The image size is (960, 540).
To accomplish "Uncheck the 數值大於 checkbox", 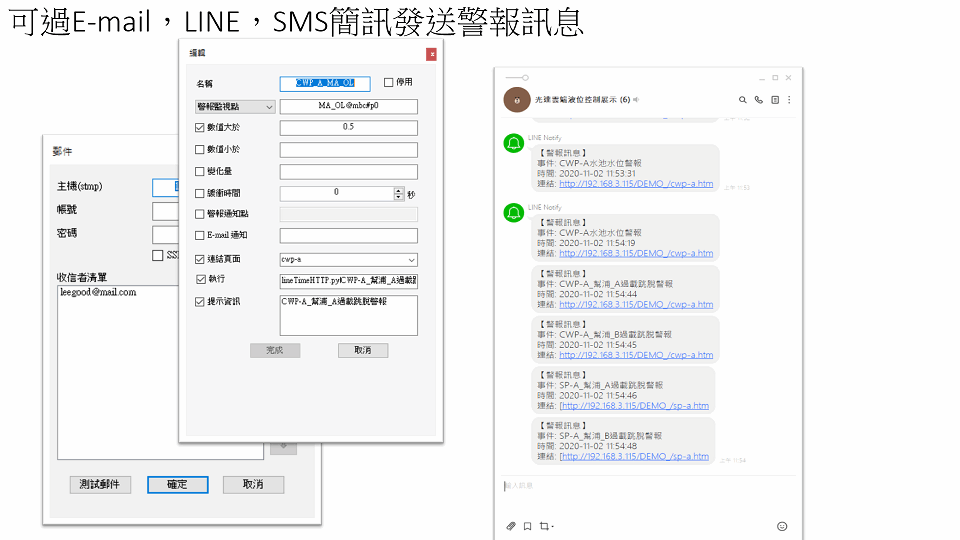I will [x=200, y=127].
